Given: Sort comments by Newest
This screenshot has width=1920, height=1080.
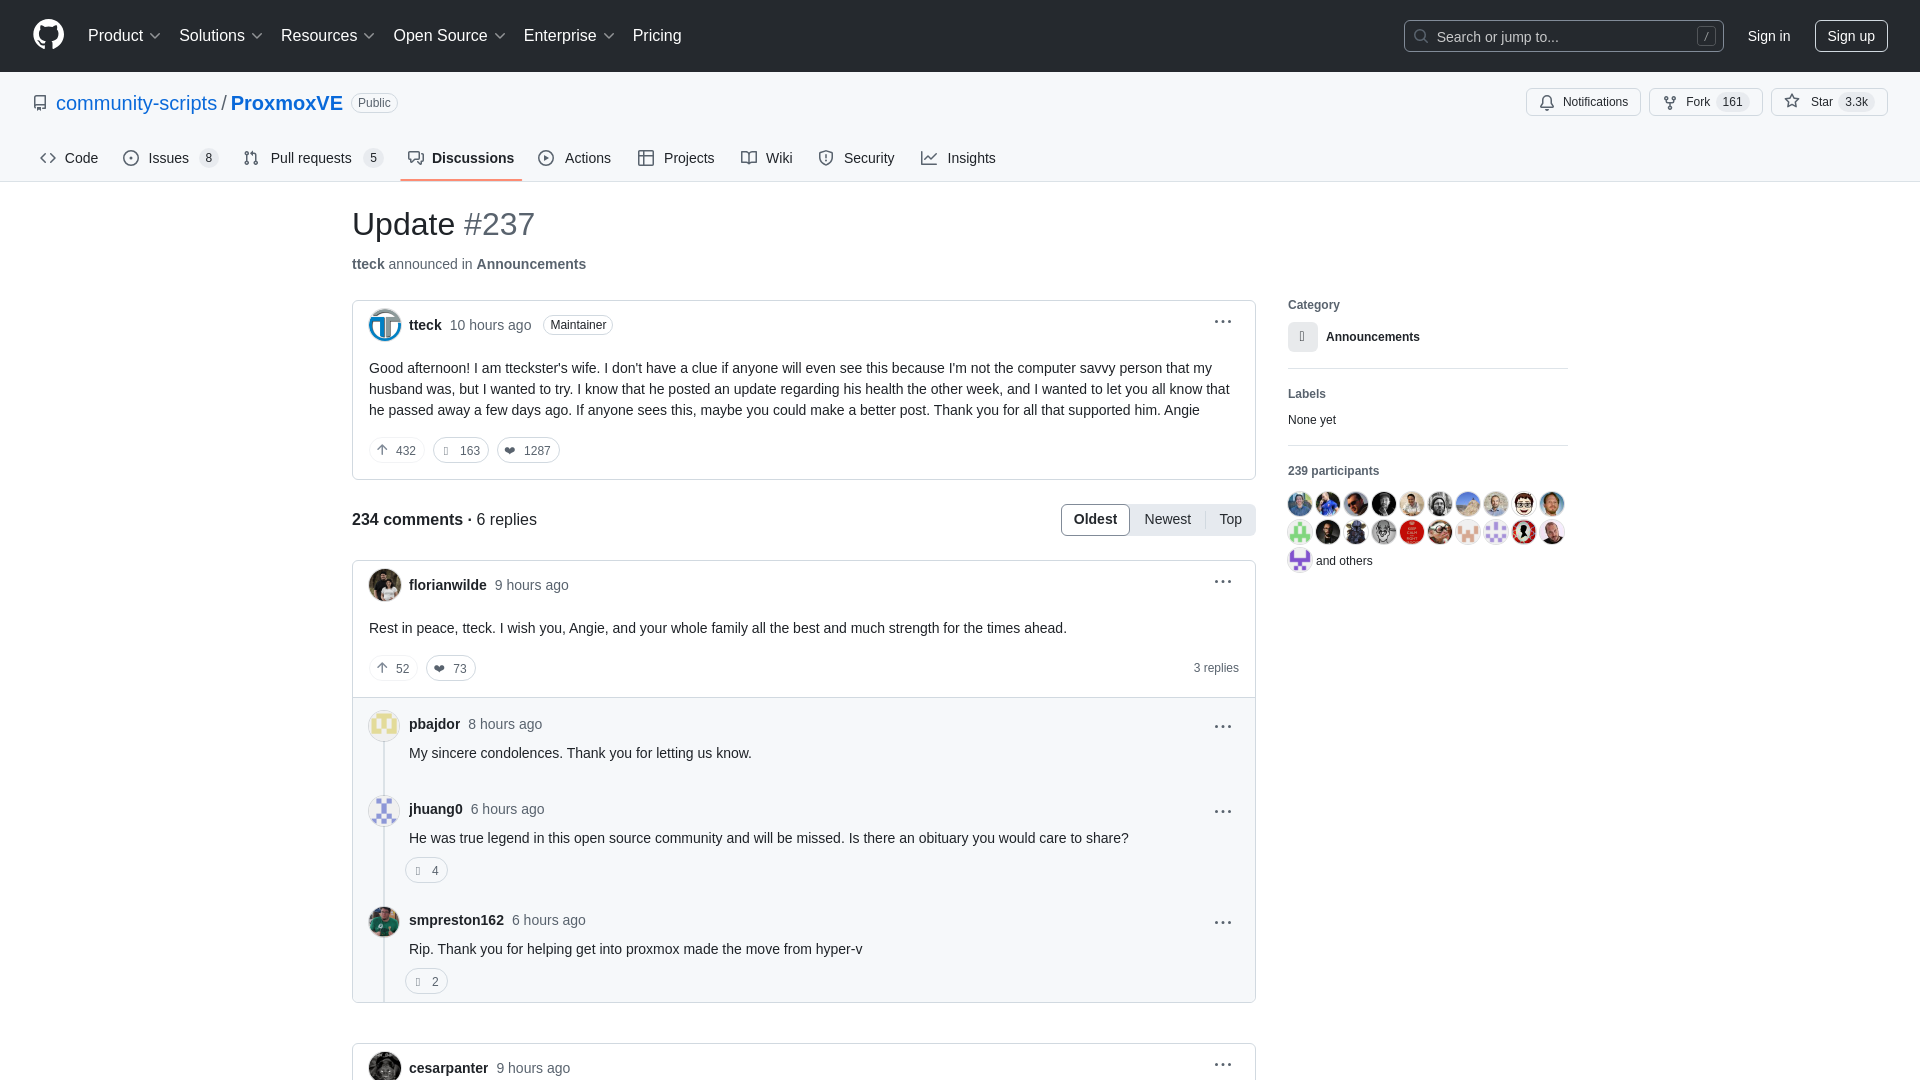Looking at the screenshot, I should click(x=1167, y=520).
